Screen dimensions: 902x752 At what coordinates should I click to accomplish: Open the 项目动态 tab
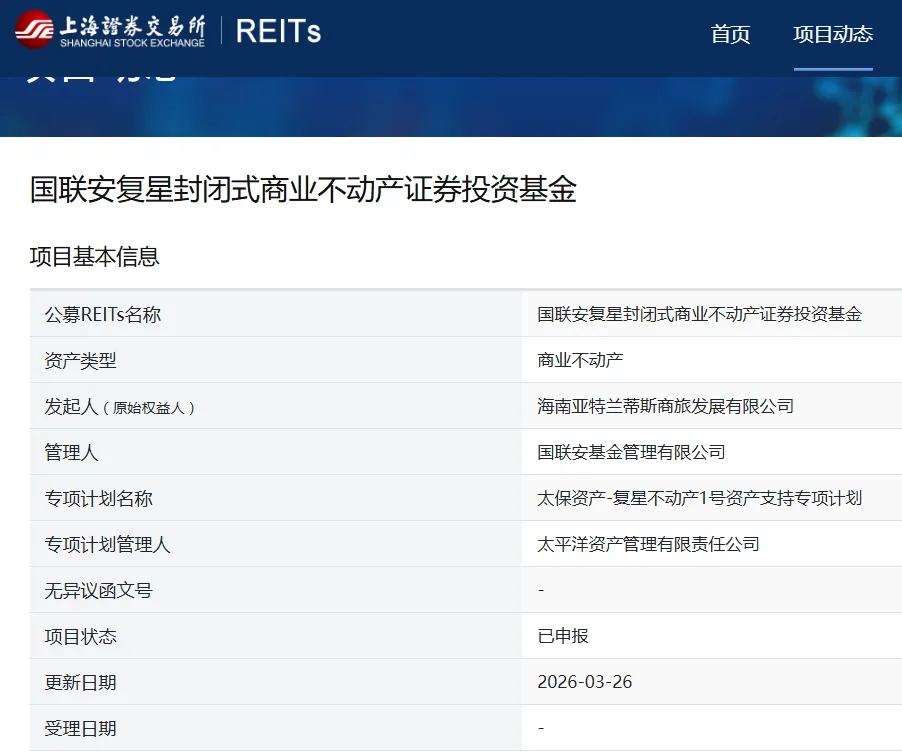[x=833, y=34]
